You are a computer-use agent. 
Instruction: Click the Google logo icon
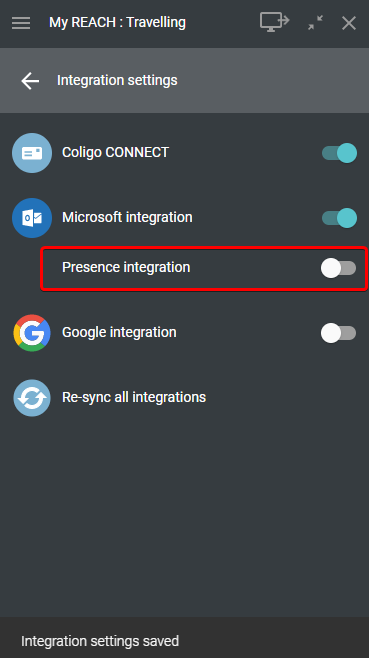tap(32, 333)
